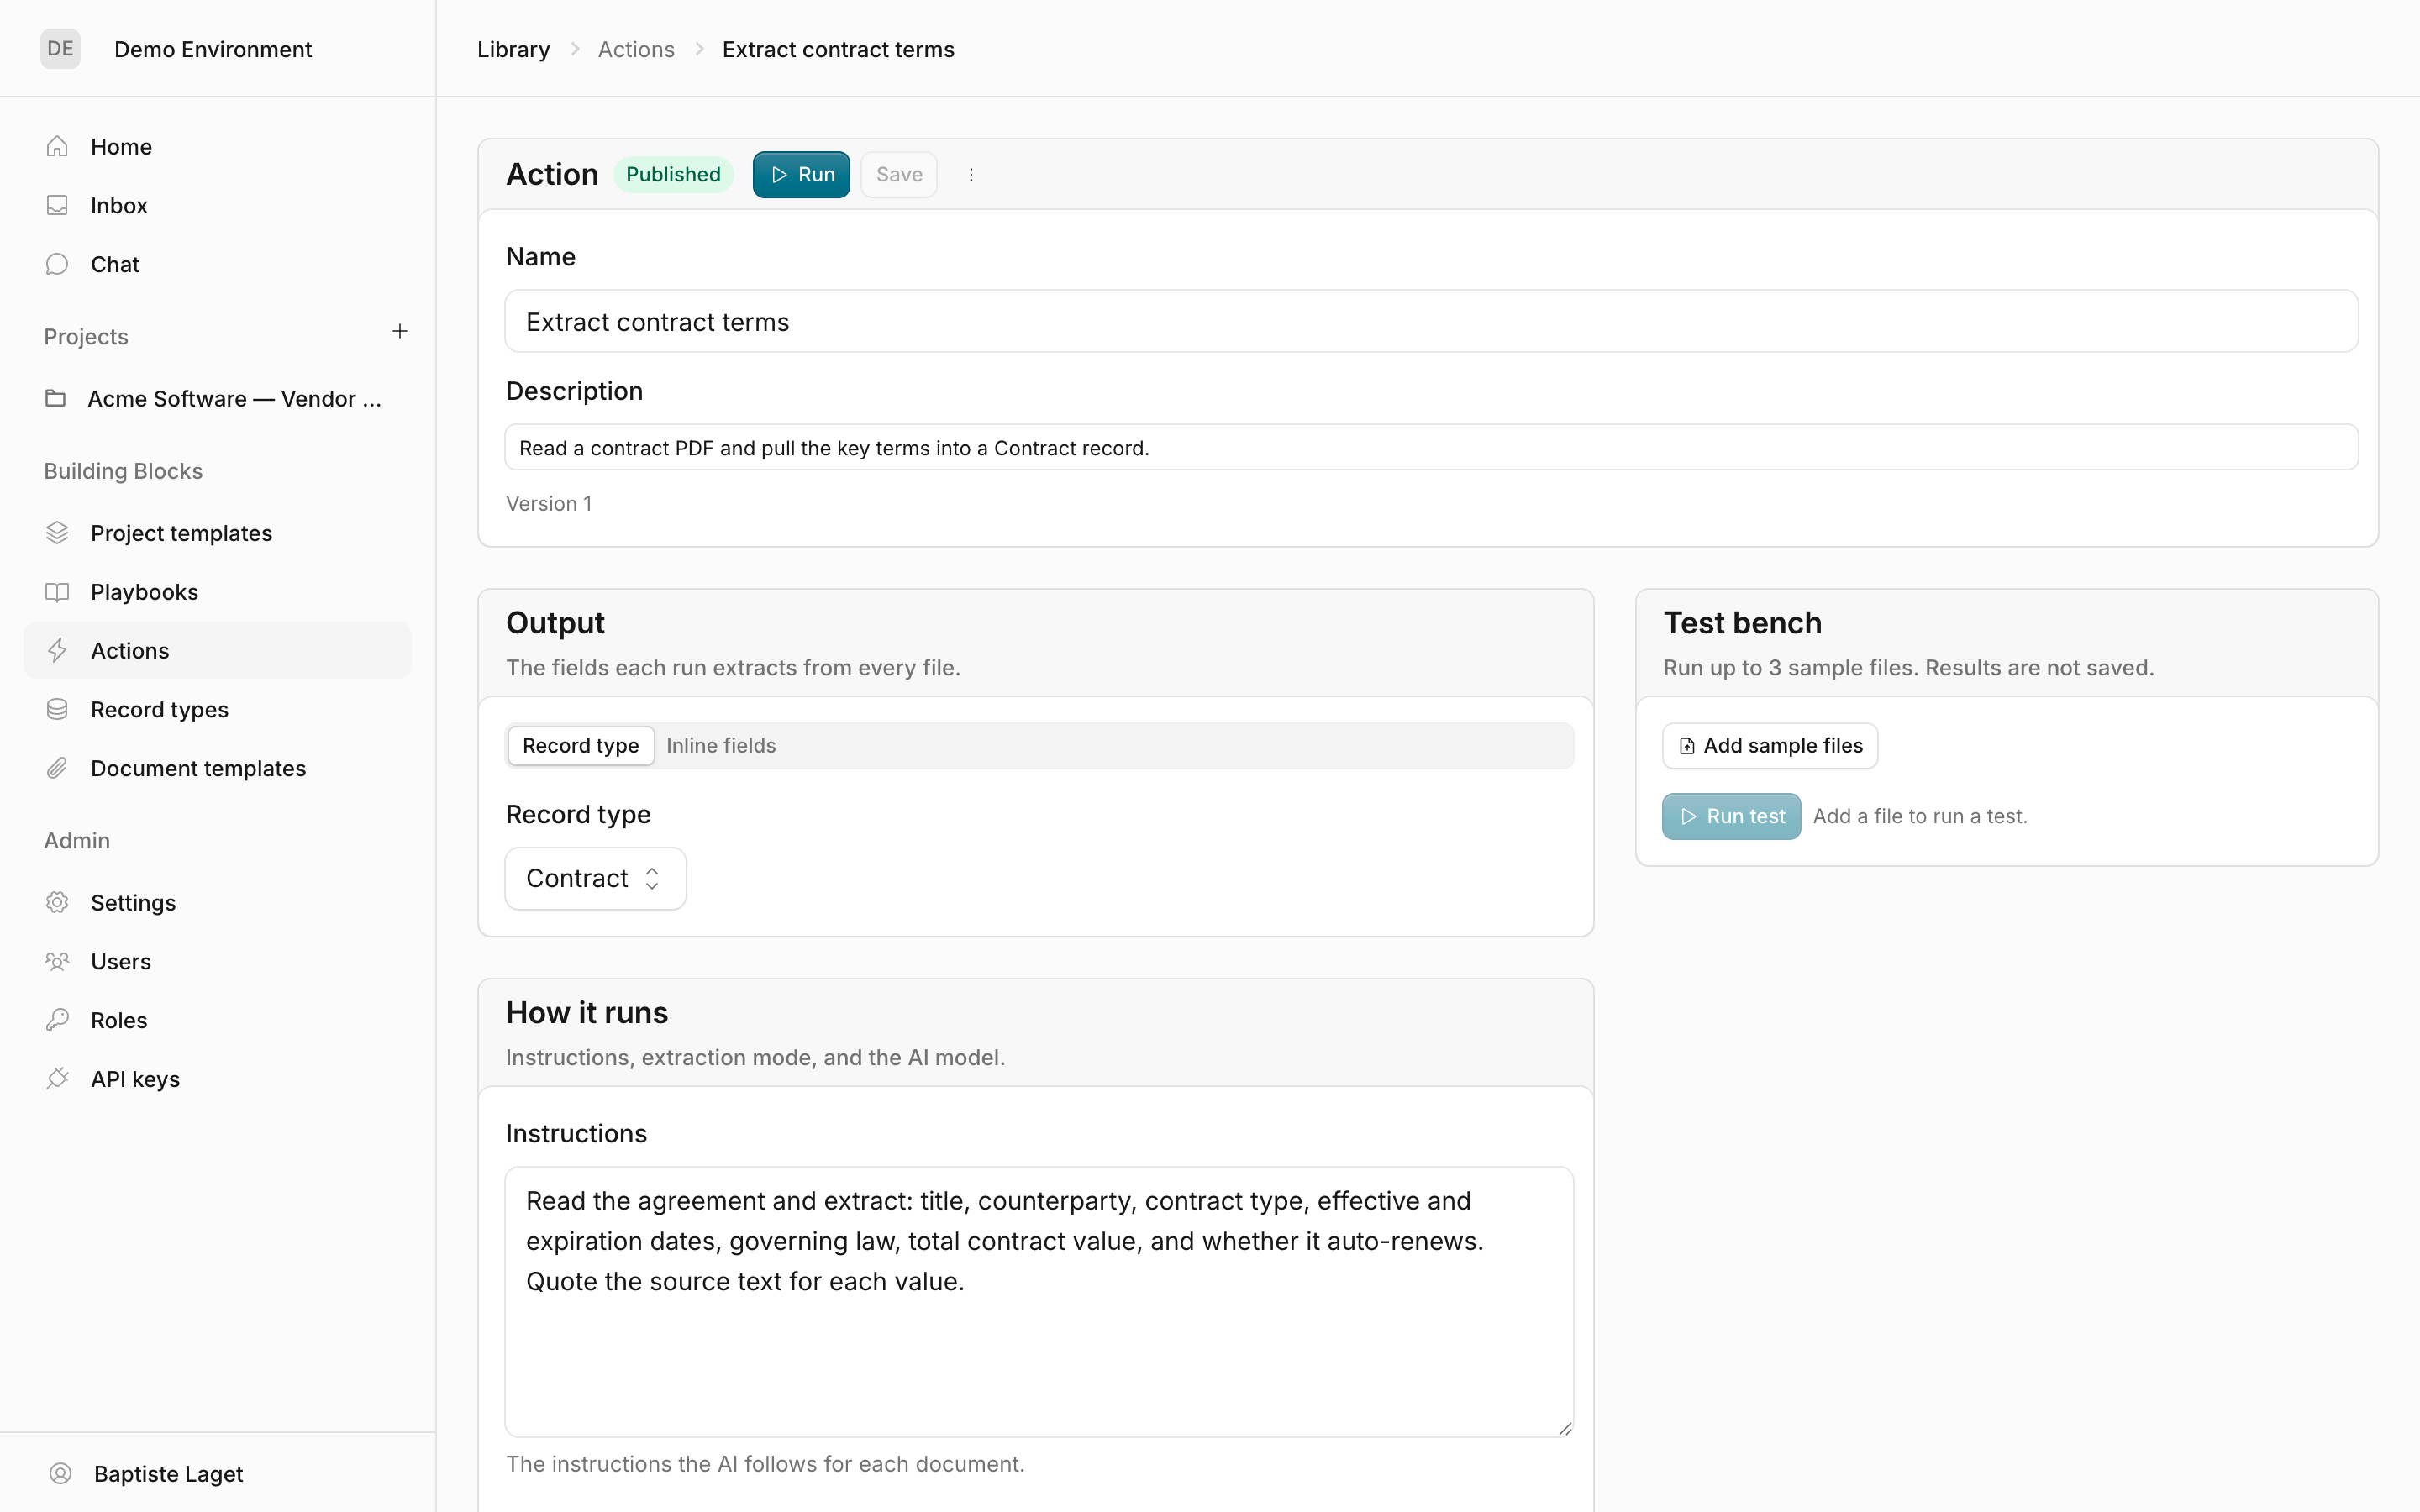Select the Record type output tab
Screen dimensions: 2420x1512
[581, 746]
